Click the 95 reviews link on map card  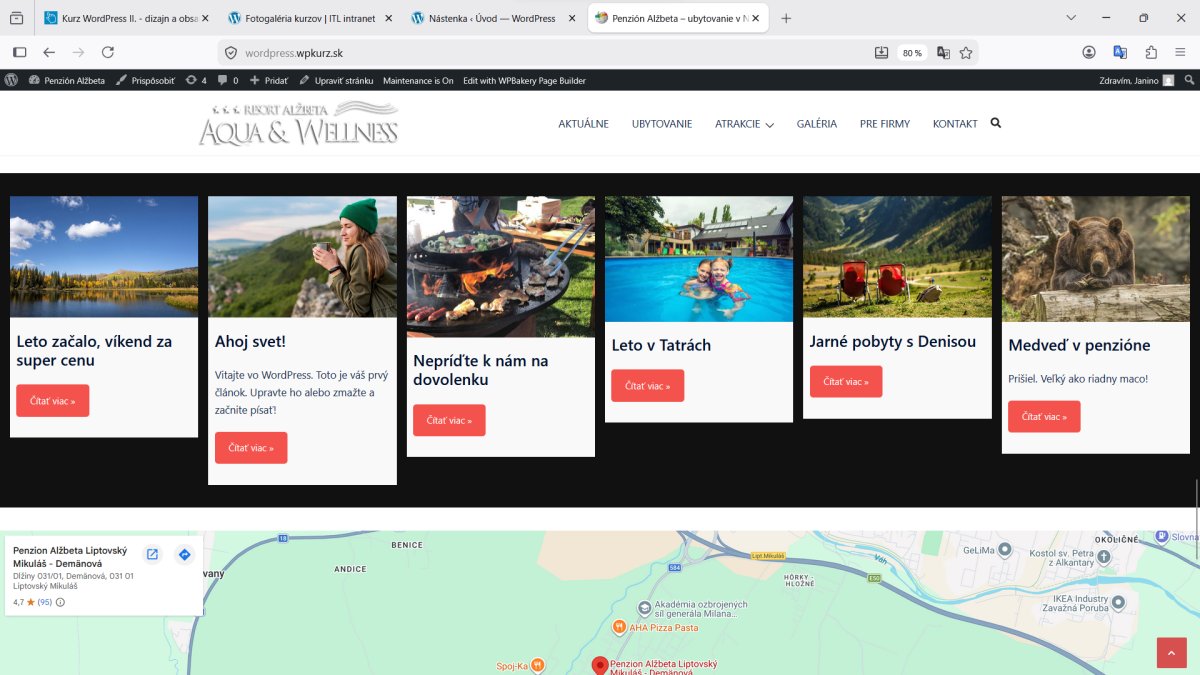(45, 602)
